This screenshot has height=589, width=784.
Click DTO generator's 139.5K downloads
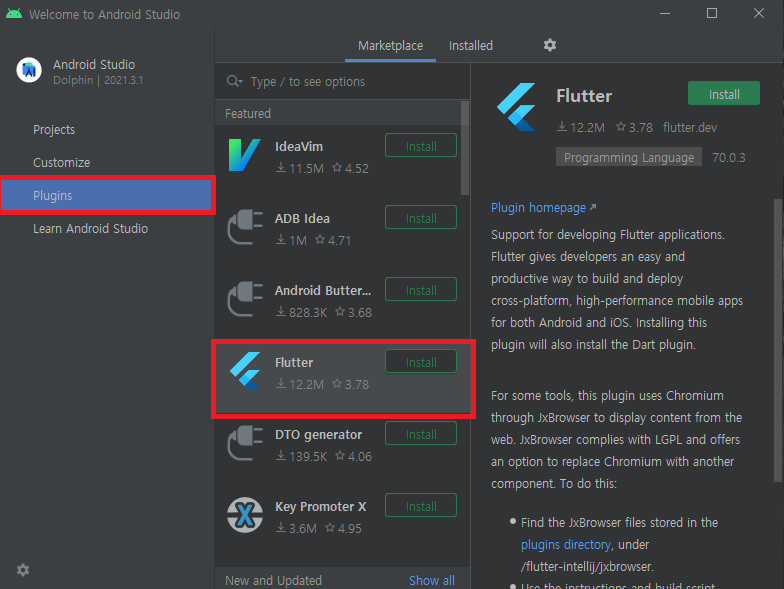[x=302, y=456]
